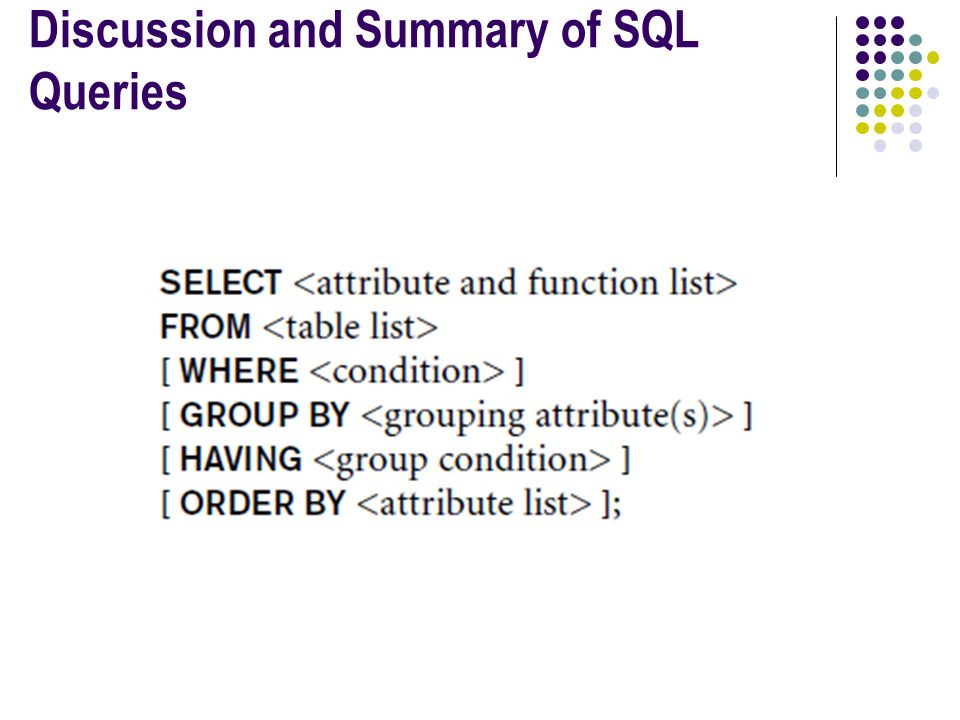
Task: Select the SELECT keyword in the query
Action: [220, 283]
